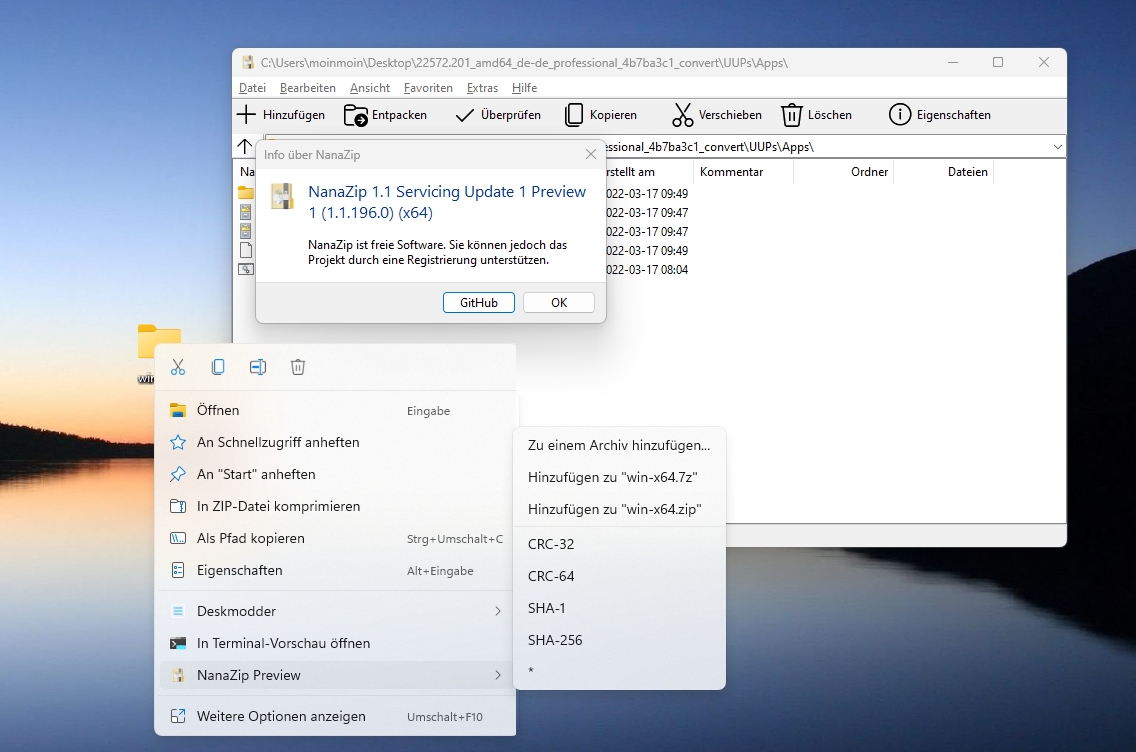Close the Info über NanaZip dialog
1136x752 pixels.
(x=590, y=154)
